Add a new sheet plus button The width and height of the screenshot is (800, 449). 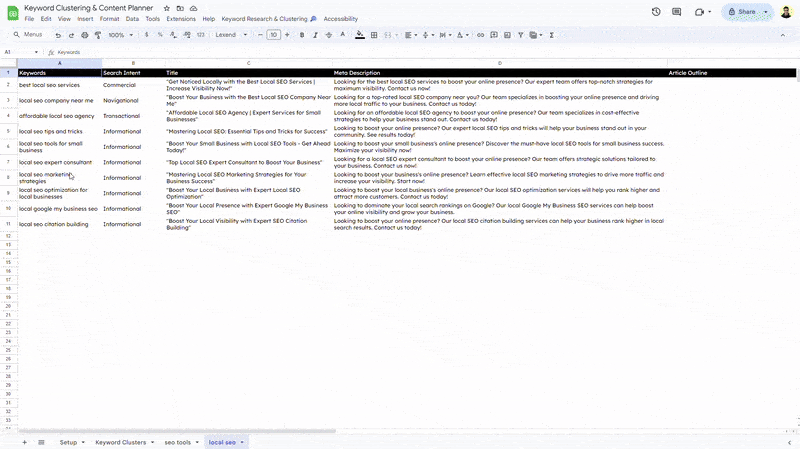pos(24,442)
